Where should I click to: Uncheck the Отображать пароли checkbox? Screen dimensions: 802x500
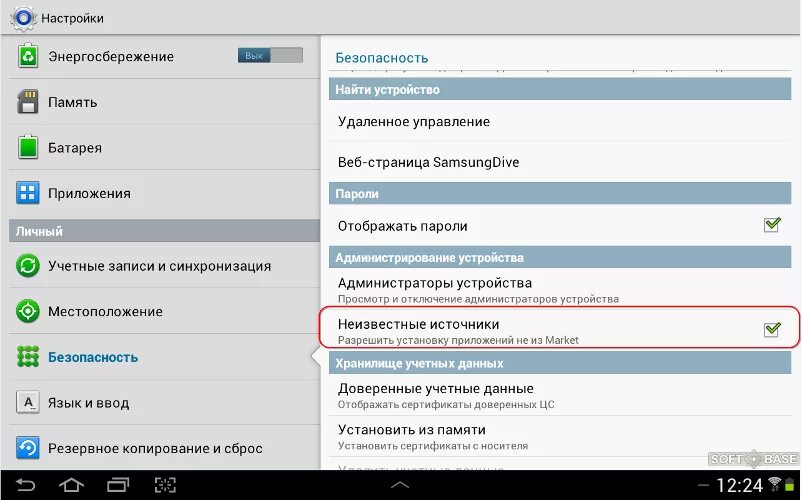(x=772, y=224)
